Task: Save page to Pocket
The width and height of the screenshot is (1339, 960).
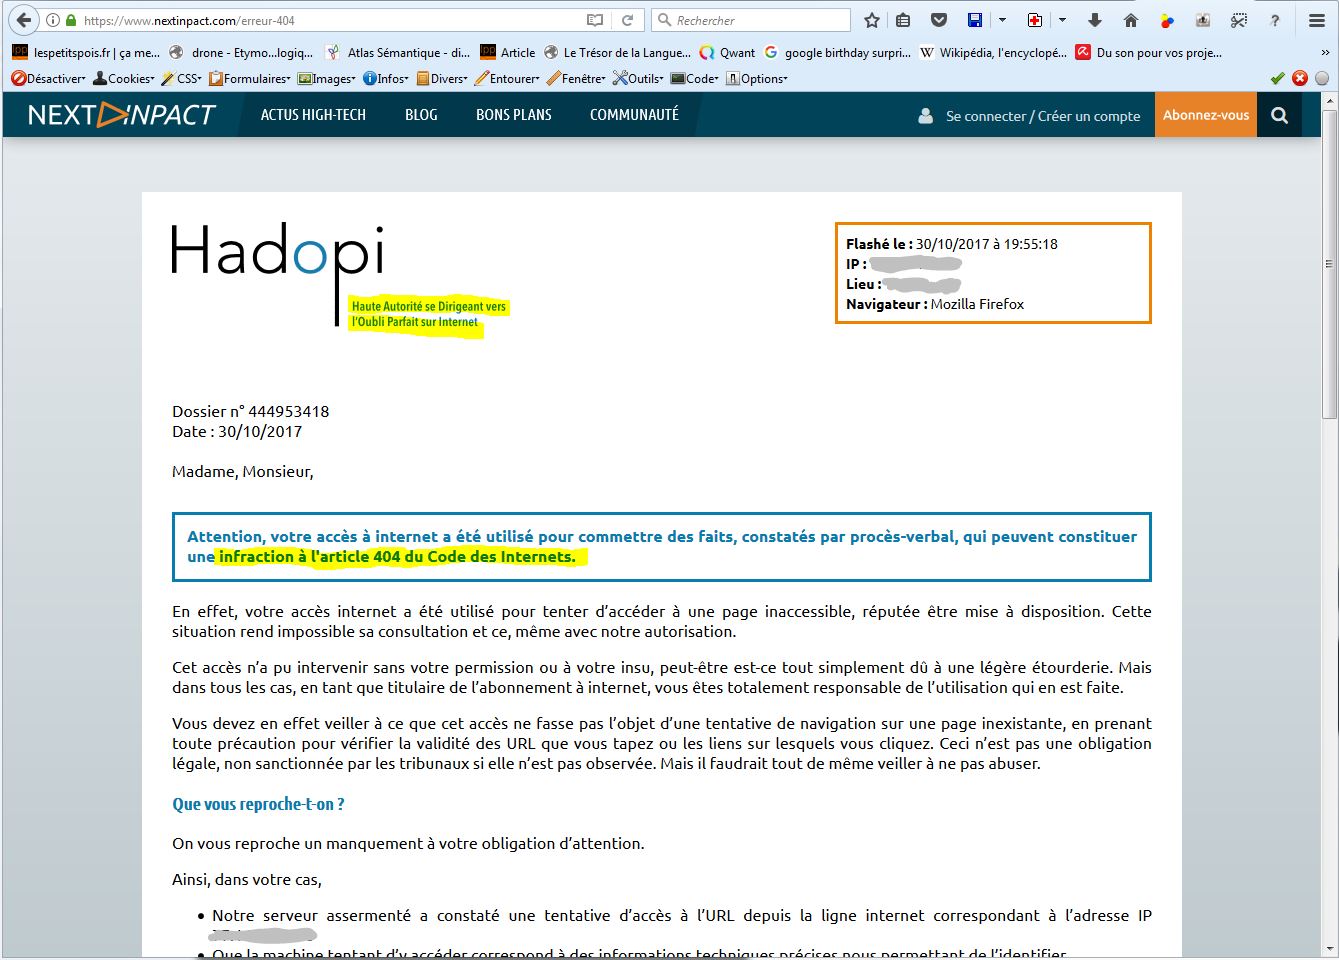Action: tap(938, 20)
